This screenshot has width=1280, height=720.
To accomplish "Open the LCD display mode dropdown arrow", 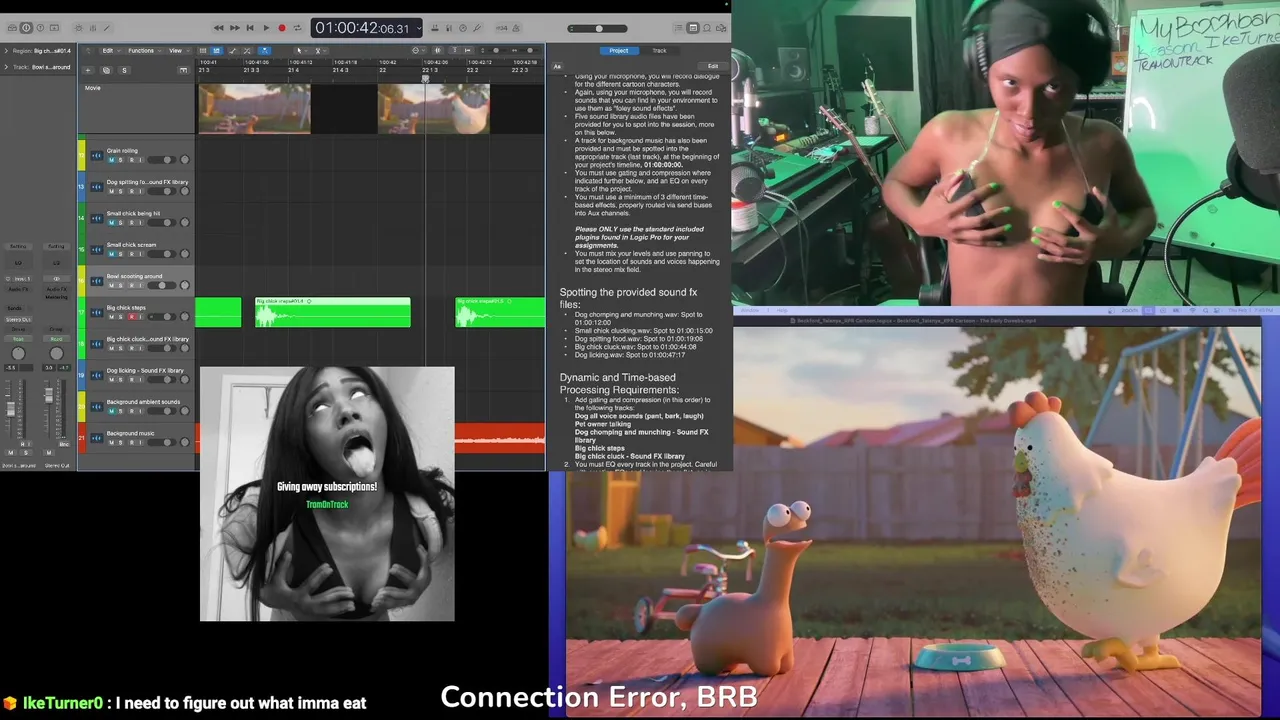I will click(419, 28).
